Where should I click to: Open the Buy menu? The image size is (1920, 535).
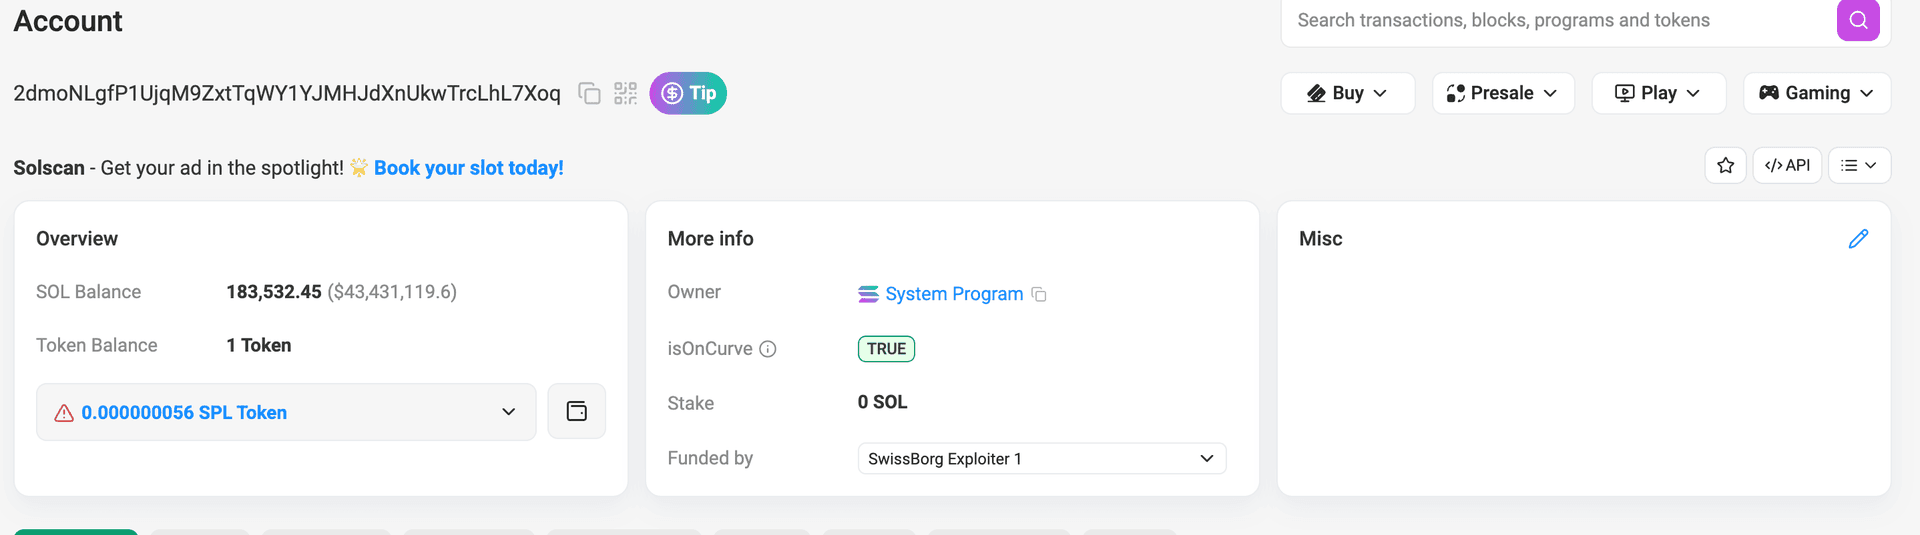[x=1347, y=93]
